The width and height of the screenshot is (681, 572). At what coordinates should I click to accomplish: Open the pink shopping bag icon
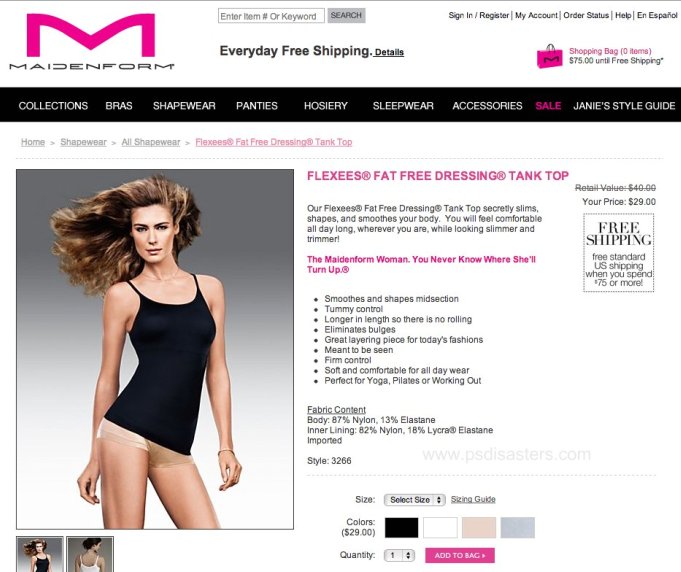point(550,56)
